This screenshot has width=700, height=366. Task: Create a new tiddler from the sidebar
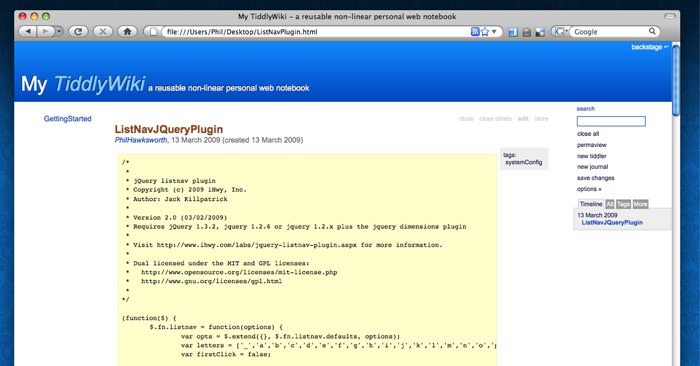coord(592,156)
